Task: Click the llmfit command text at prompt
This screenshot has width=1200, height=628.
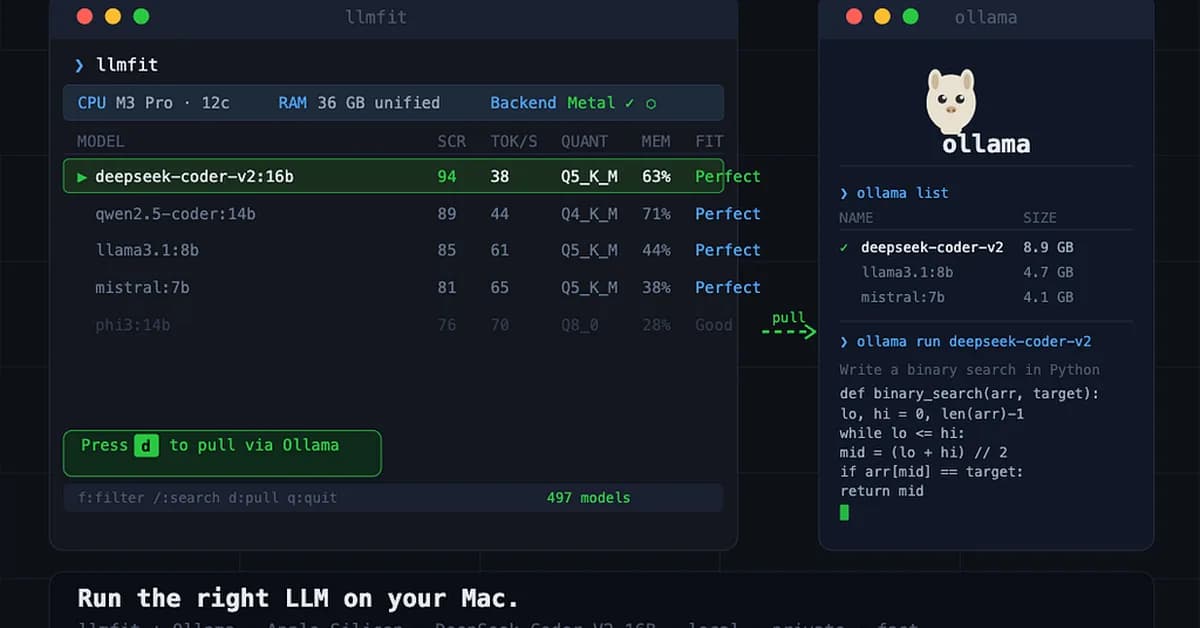Action: click(x=127, y=65)
